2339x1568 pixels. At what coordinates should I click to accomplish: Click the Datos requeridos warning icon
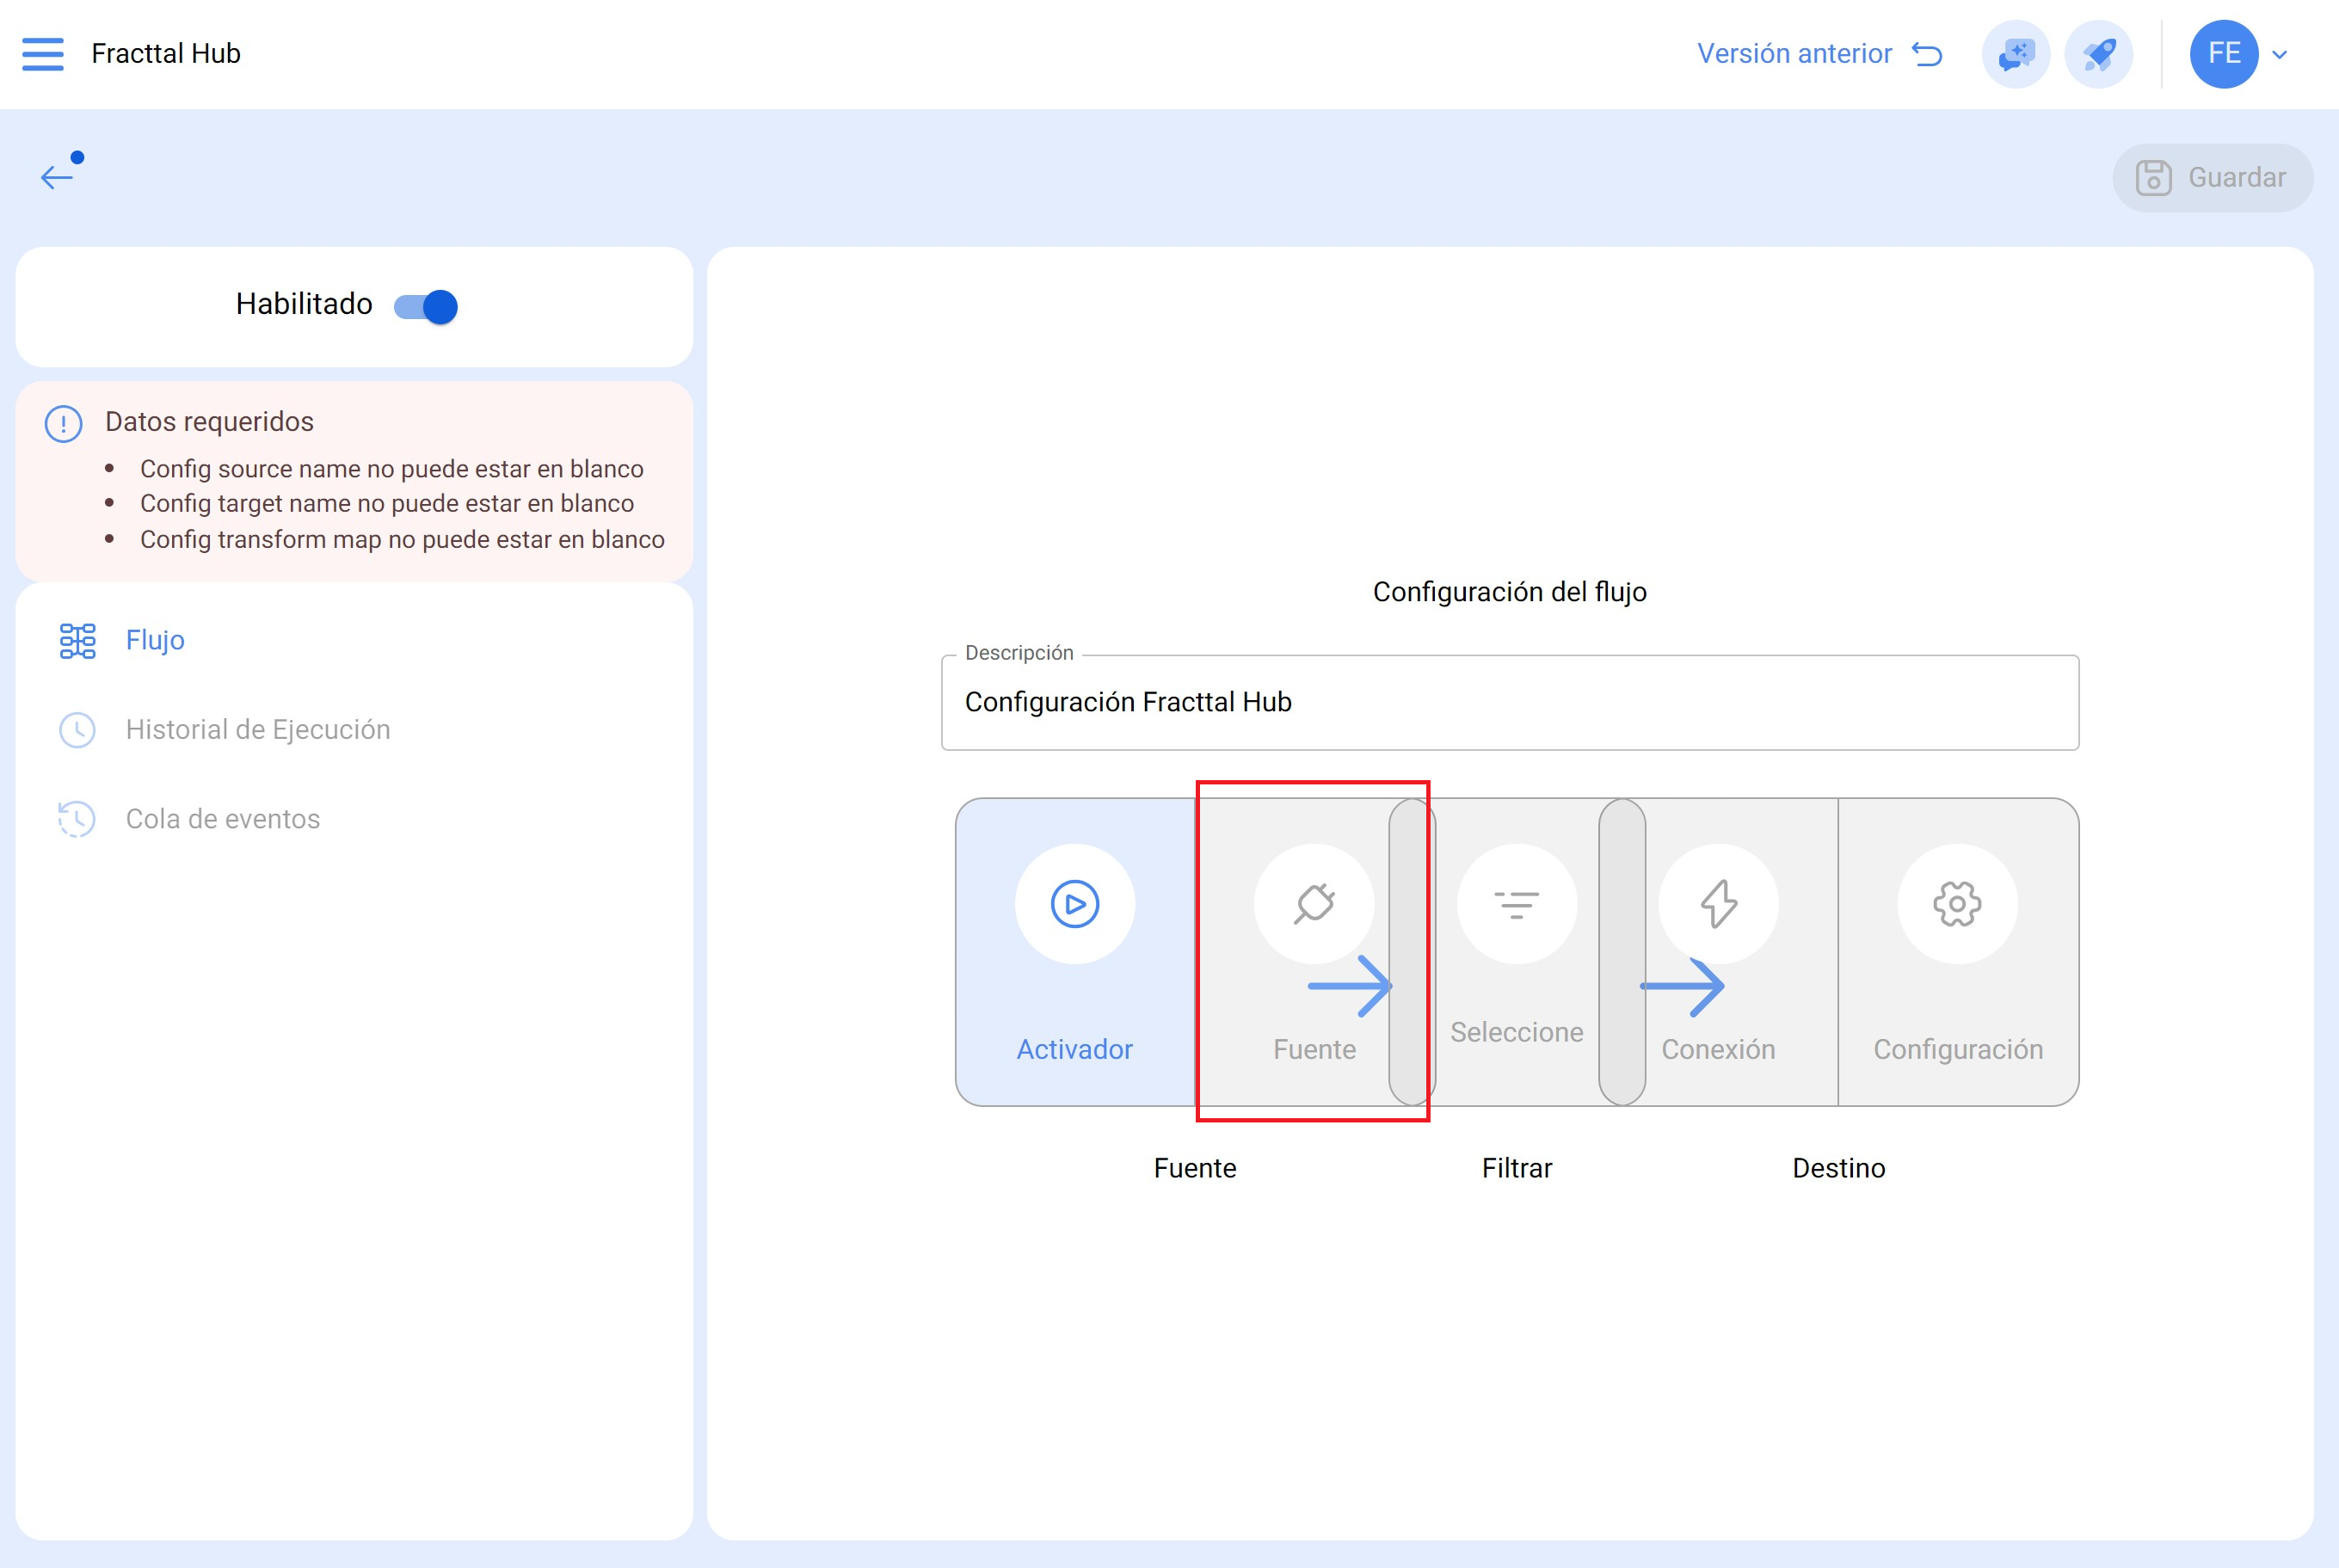click(x=63, y=424)
